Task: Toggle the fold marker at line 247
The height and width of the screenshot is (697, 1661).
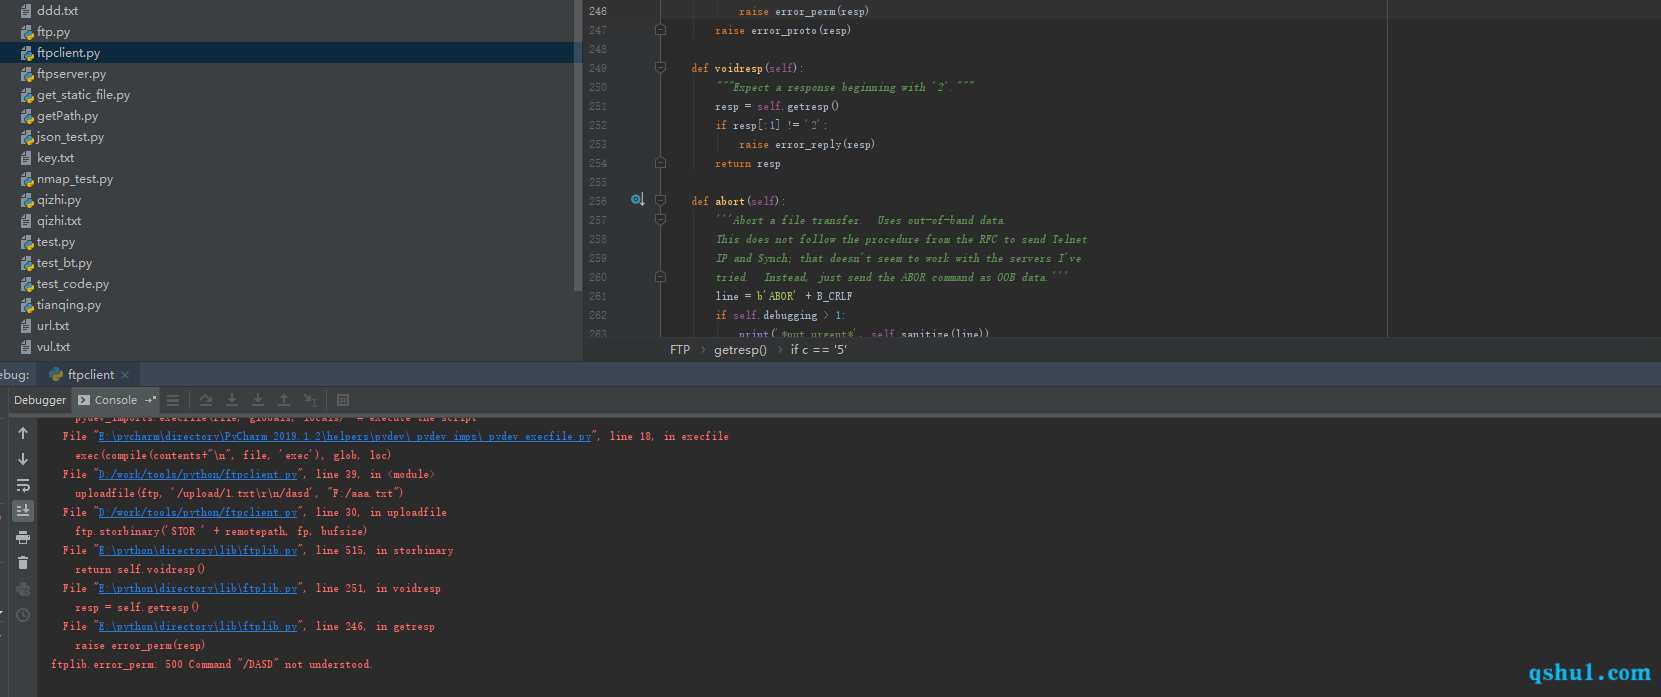Action: pos(660,30)
